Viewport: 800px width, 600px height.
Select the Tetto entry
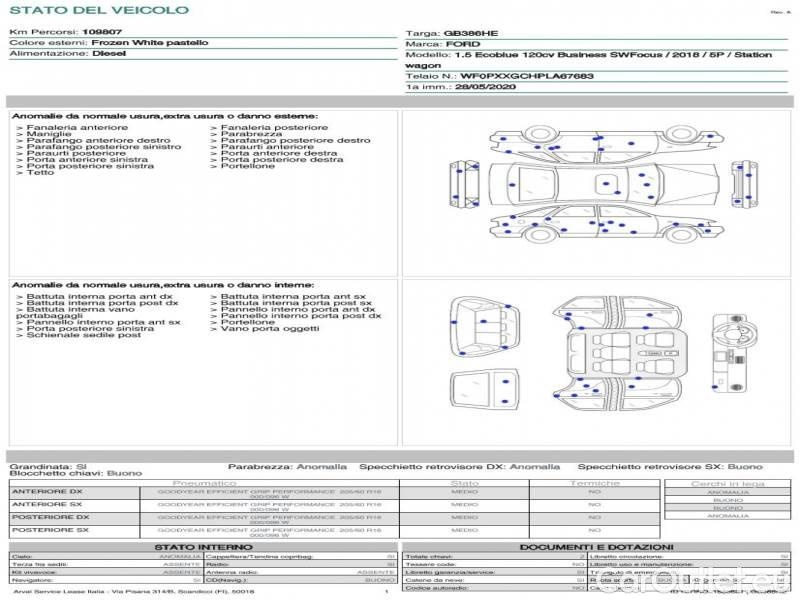[x=40, y=172]
